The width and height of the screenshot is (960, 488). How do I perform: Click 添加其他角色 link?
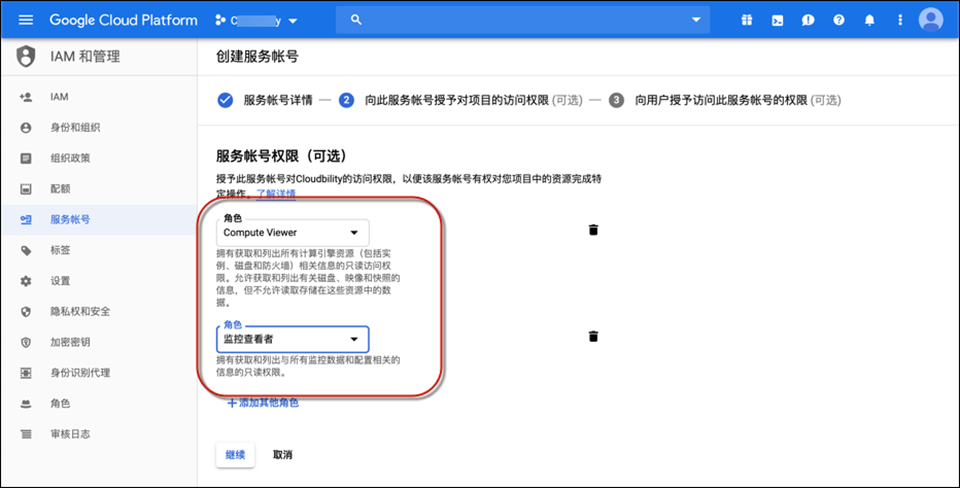pyautogui.click(x=263, y=403)
